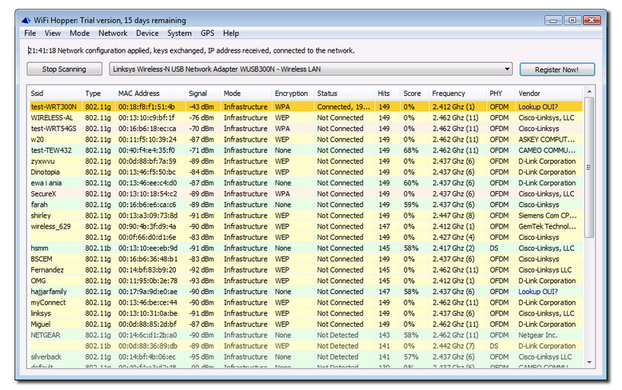The image size is (622, 390).
Task: Select the NETGEAR network row
Action: pyautogui.click(x=306, y=335)
